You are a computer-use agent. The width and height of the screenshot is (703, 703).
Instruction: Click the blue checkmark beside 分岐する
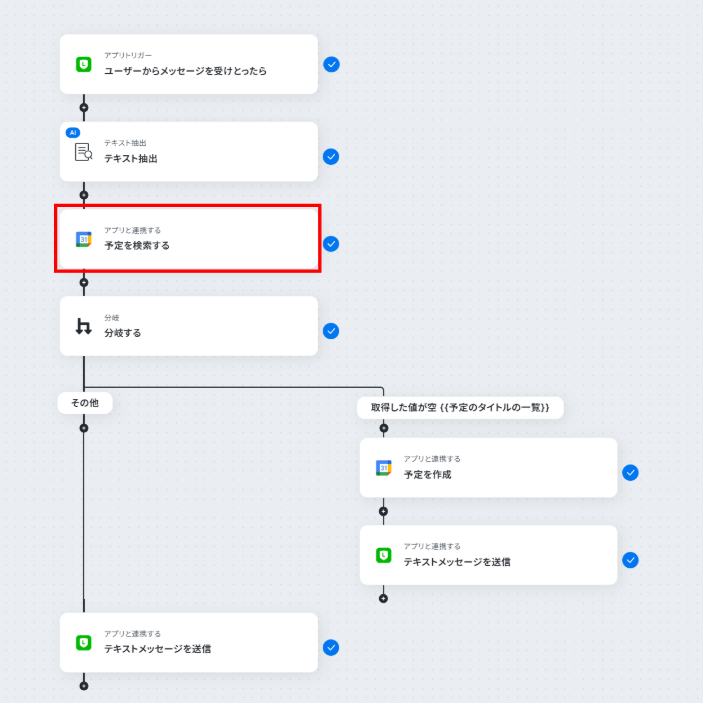click(x=331, y=331)
